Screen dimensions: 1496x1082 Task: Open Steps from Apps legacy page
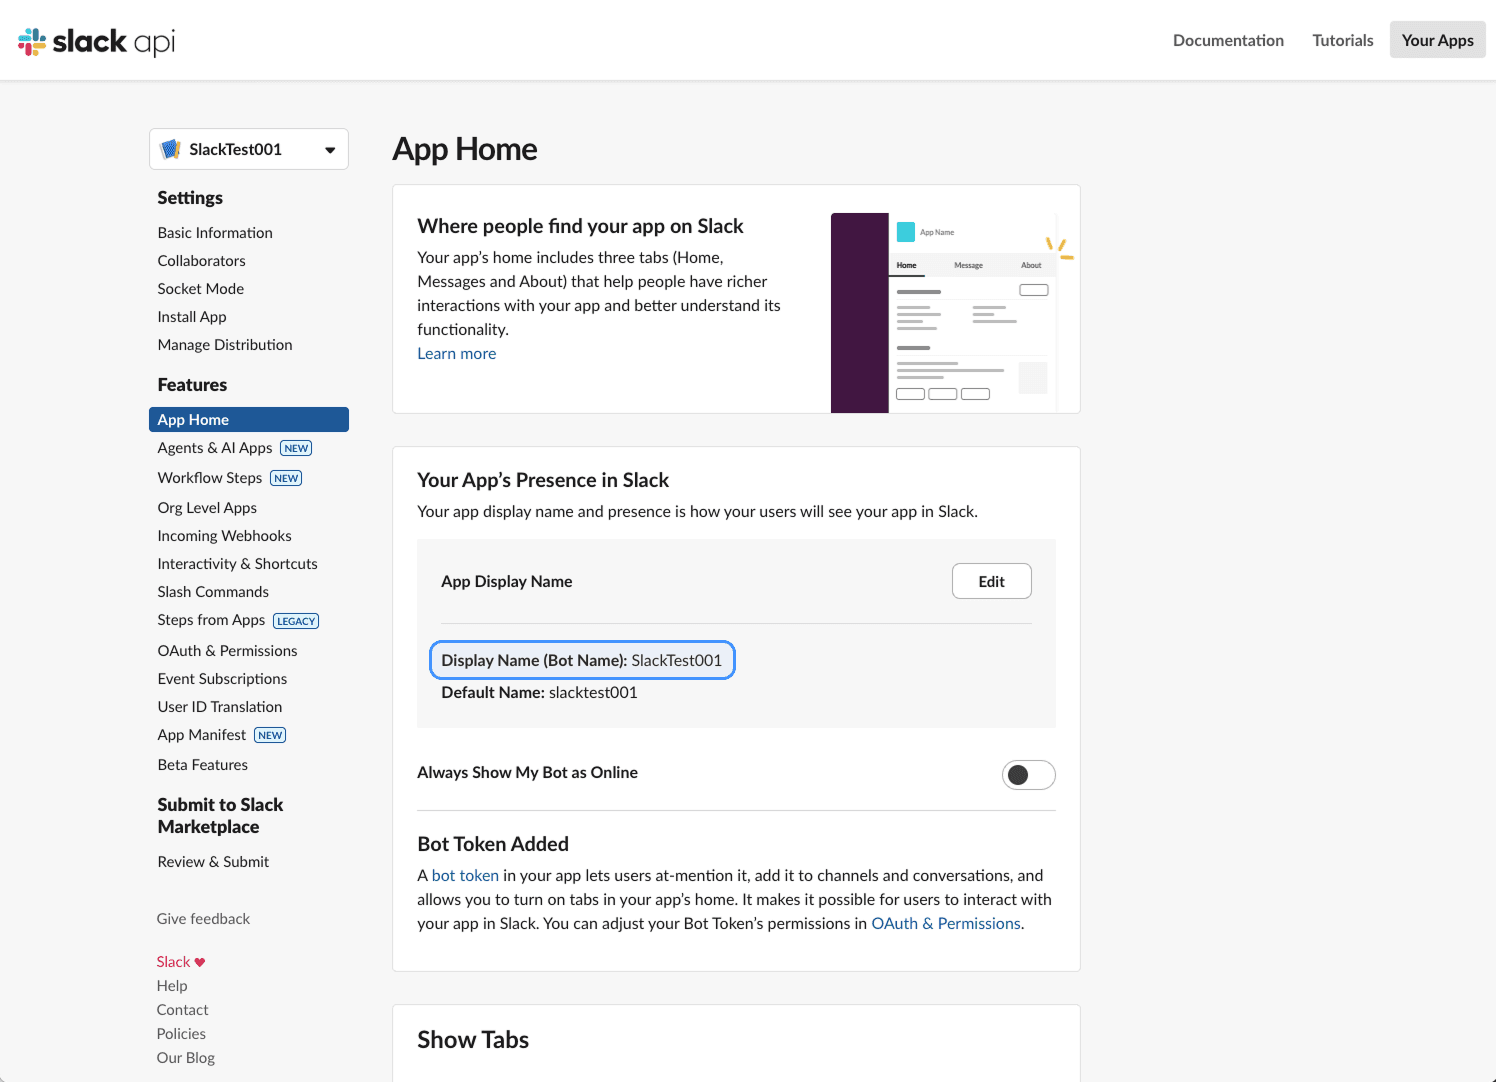(x=211, y=620)
